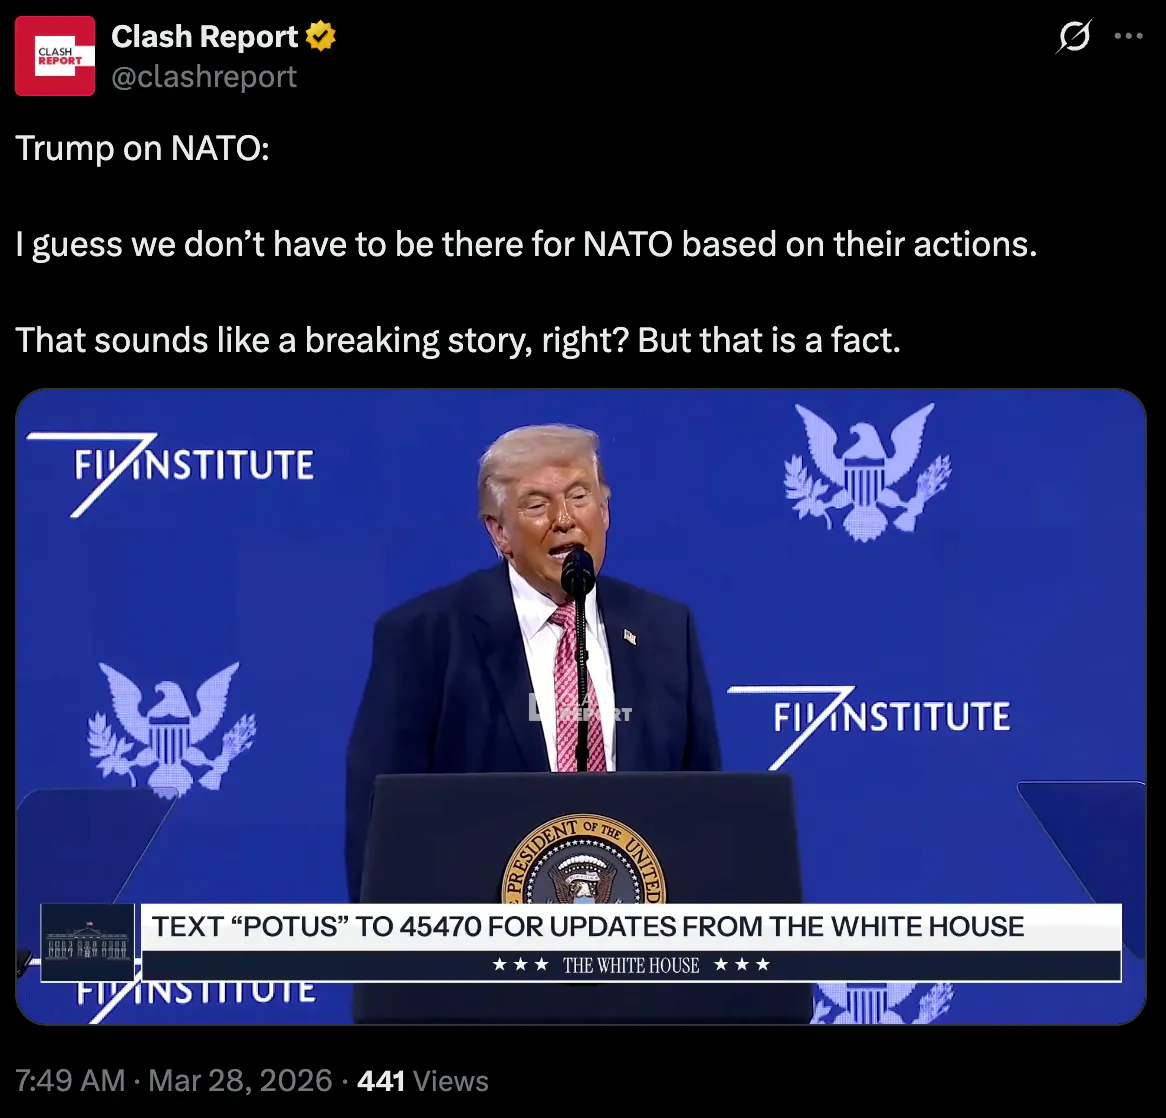Click the 7:49 AM timestamp link
1166x1118 pixels.
point(70,1081)
